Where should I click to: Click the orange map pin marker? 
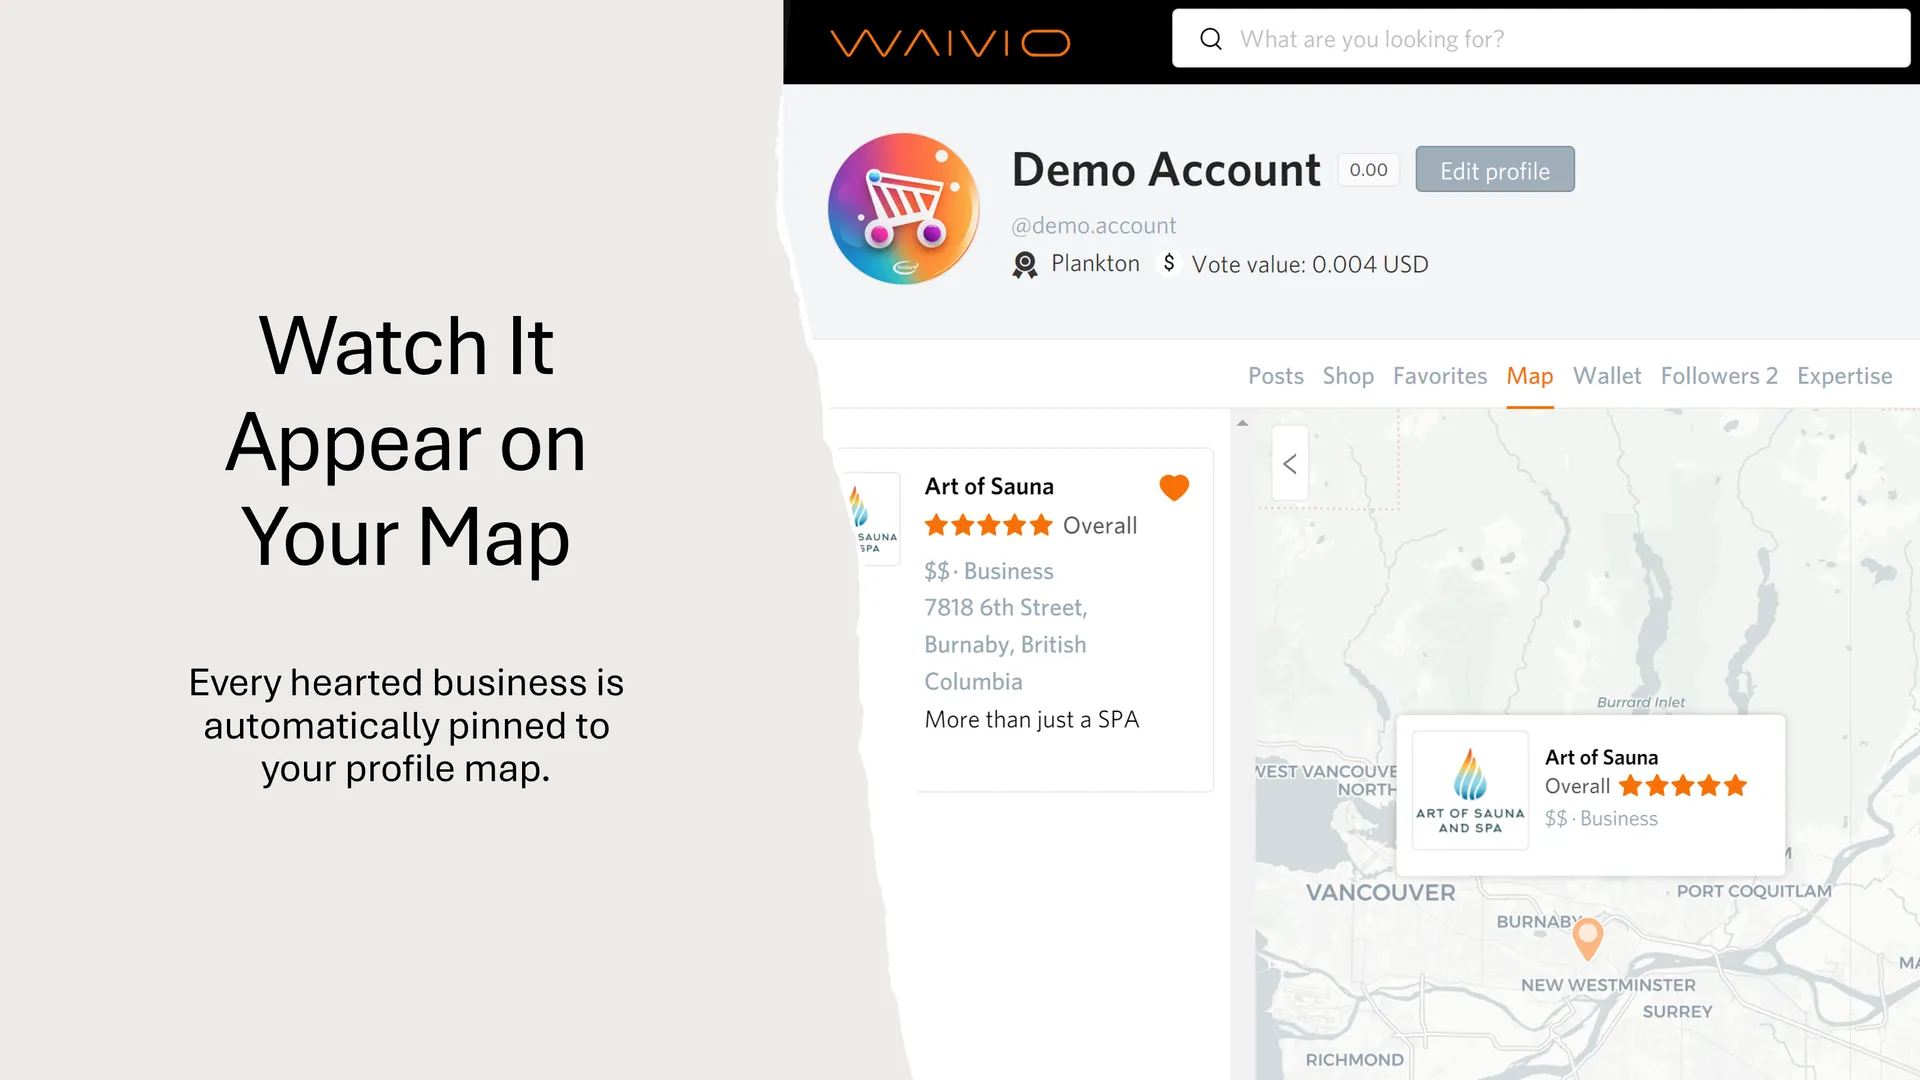coord(1588,938)
